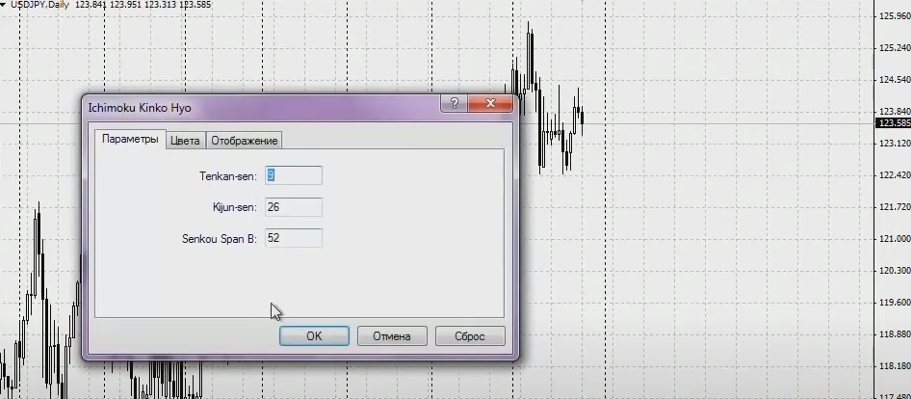Click the Отмена button

[392, 336]
